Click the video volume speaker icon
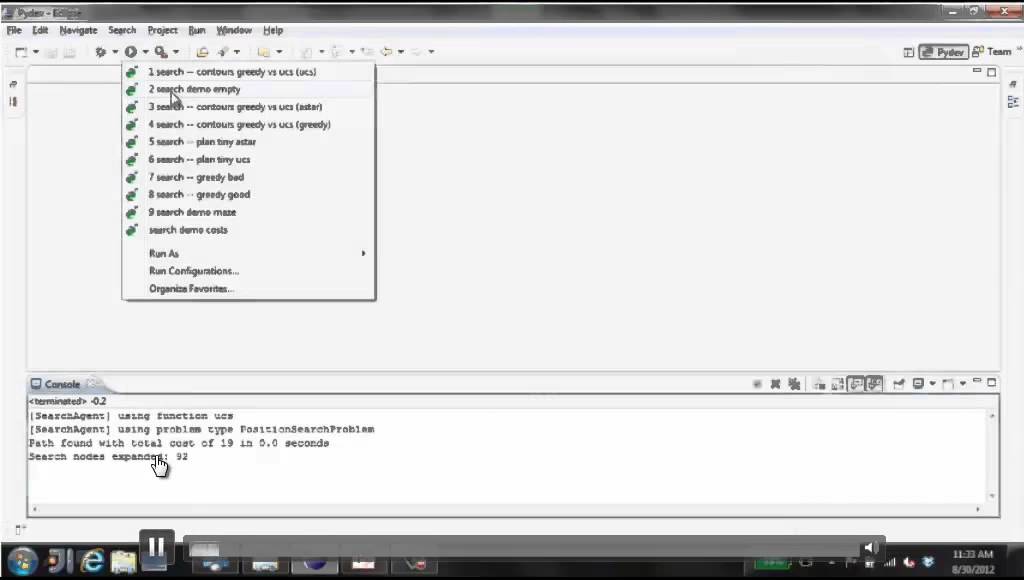 pos(870,547)
